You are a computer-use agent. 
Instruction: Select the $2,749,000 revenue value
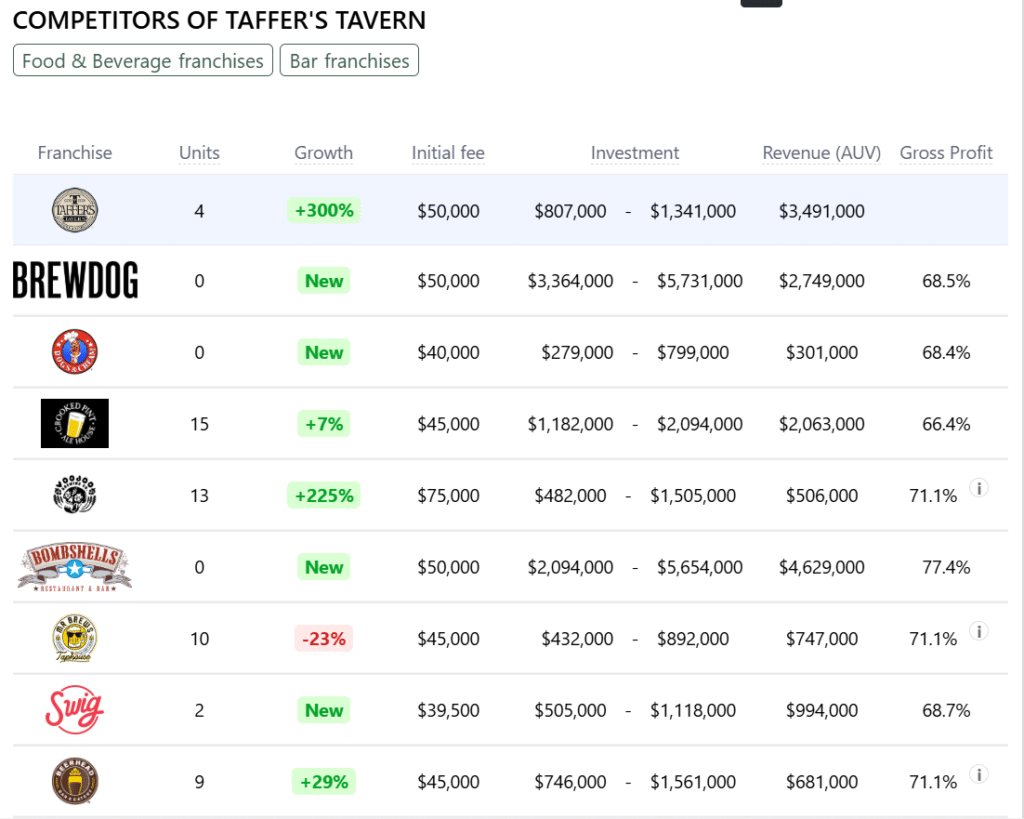pos(822,281)
